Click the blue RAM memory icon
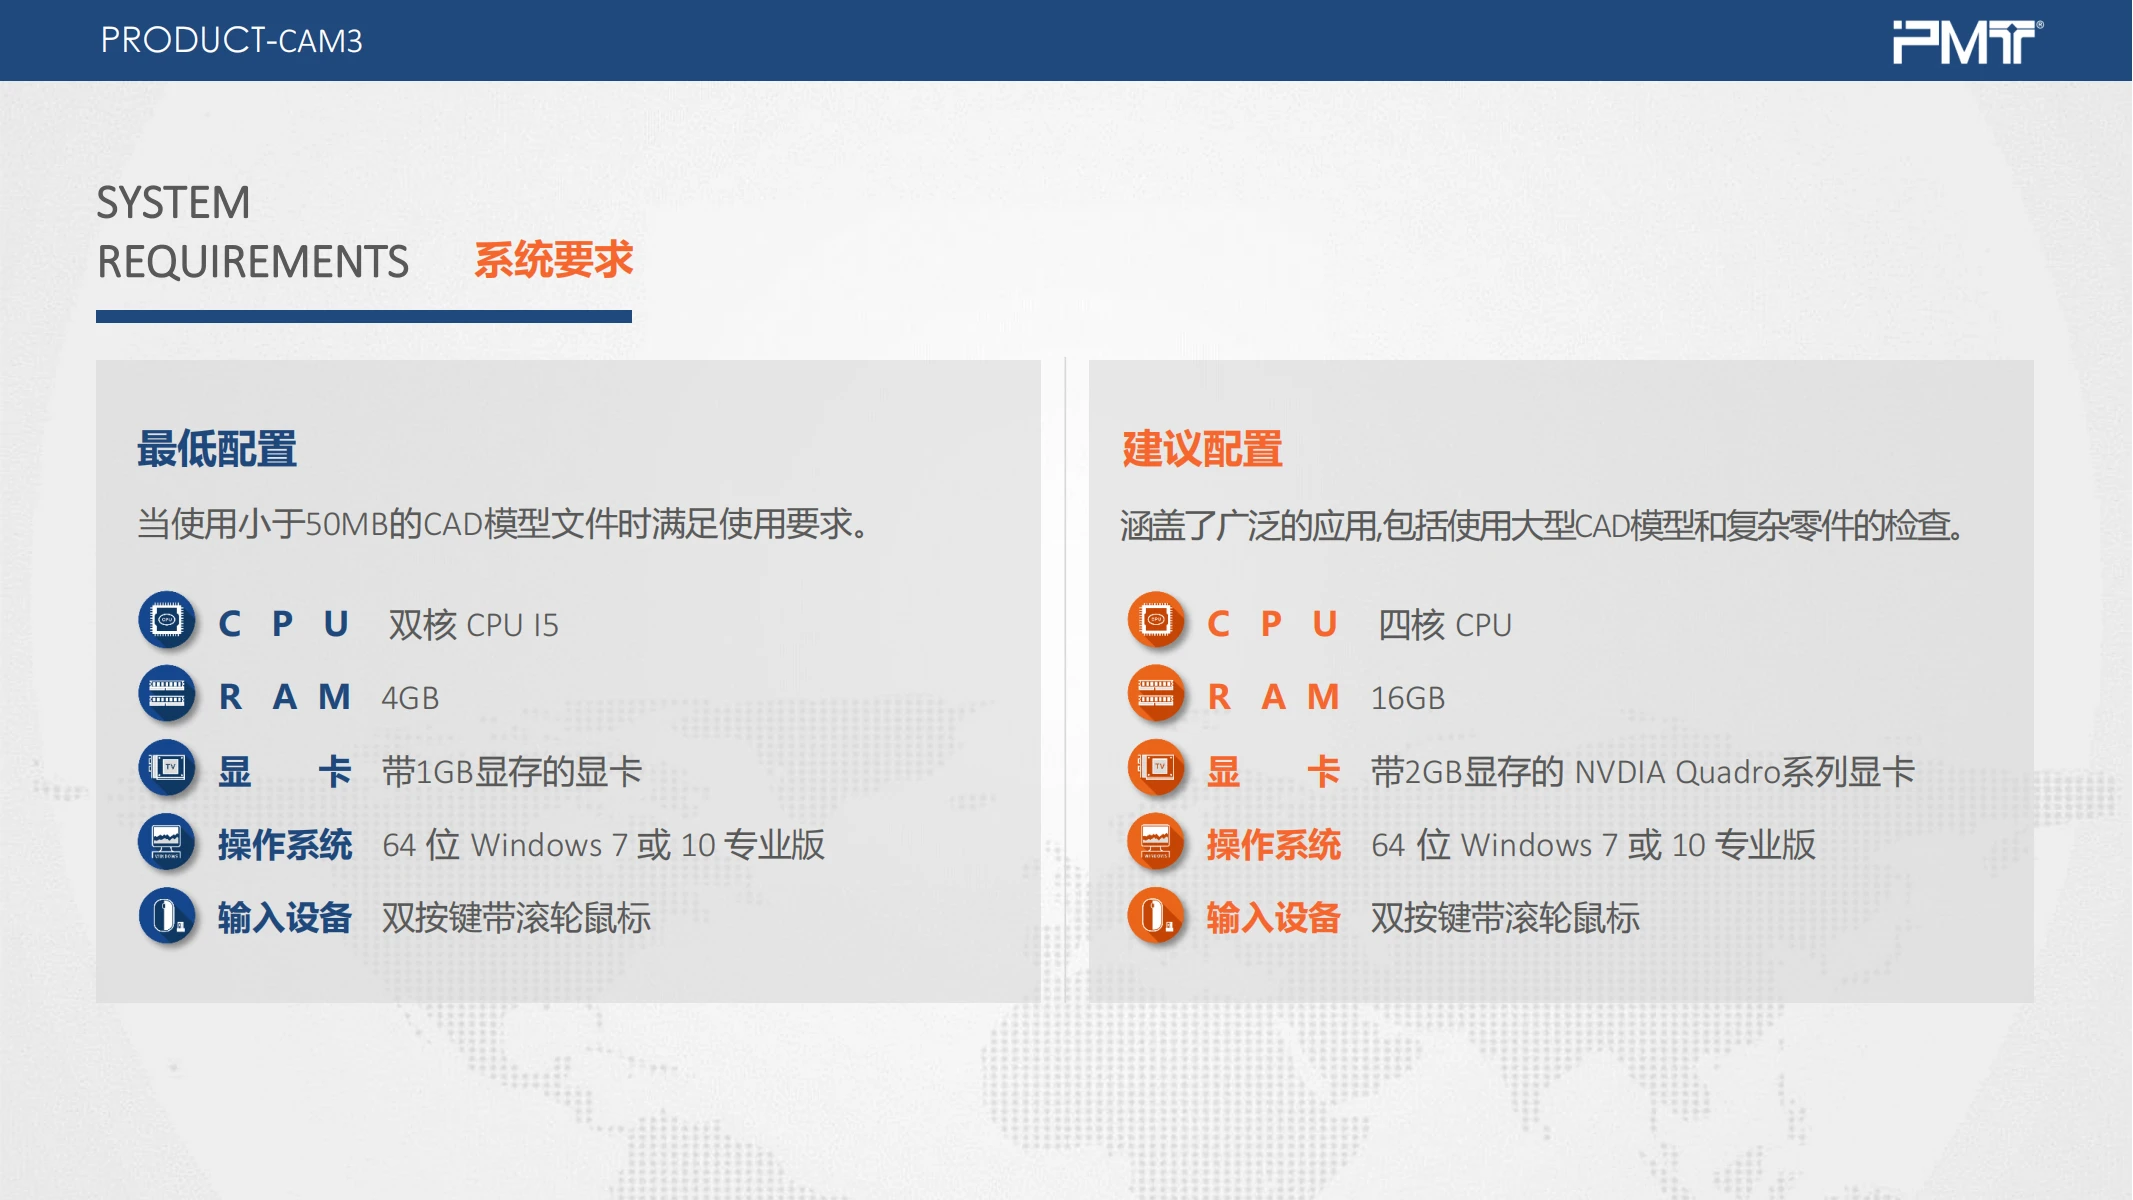 point(167,693)
